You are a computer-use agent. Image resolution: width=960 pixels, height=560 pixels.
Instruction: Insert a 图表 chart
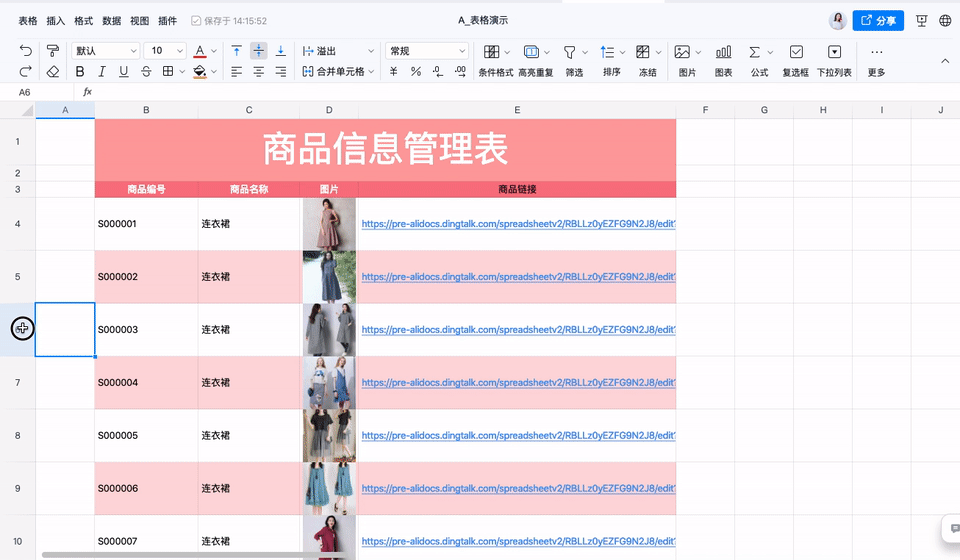(x=724, y=52)
